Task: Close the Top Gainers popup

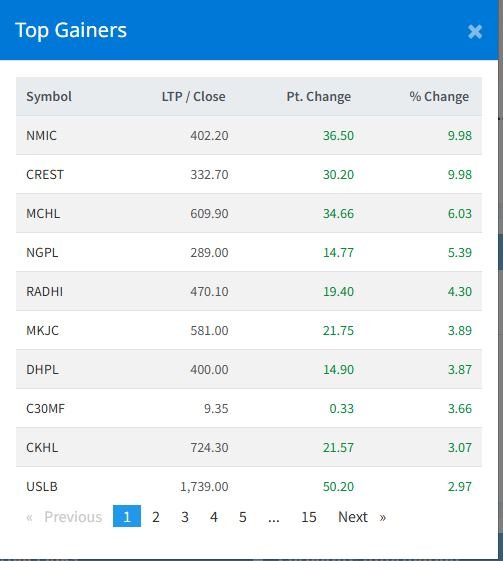Action: pos(475,32)
